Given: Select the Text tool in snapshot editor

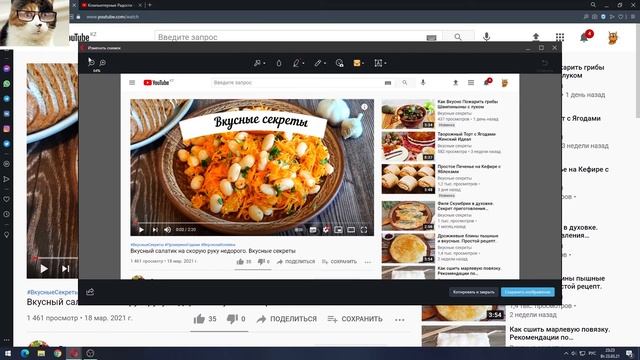Looking at the screenshot, I should coord(378,63).
